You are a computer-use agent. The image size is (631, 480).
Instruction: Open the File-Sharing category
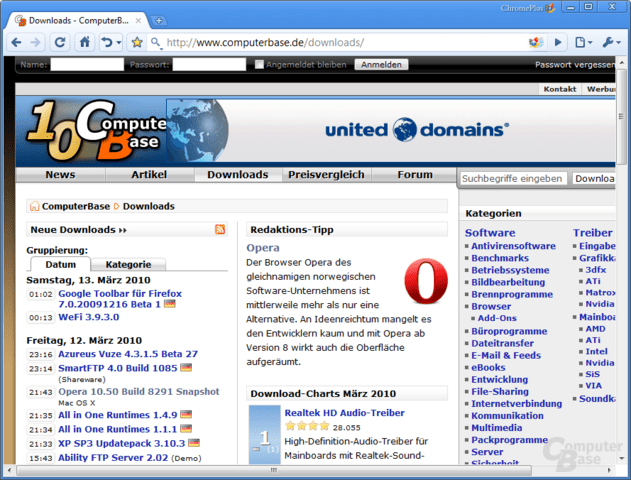(500, 391)
